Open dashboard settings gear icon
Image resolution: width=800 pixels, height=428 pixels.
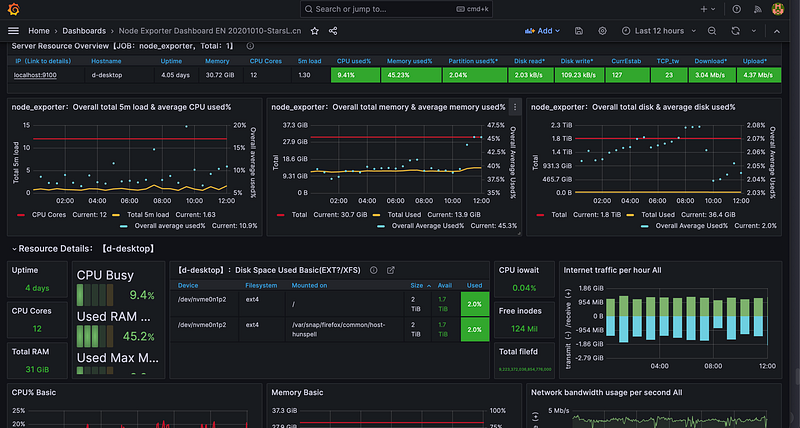point(603,31)
